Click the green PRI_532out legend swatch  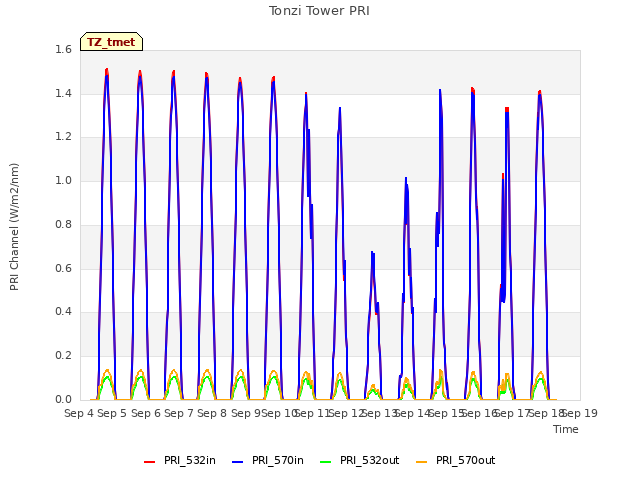click(325, 461)
